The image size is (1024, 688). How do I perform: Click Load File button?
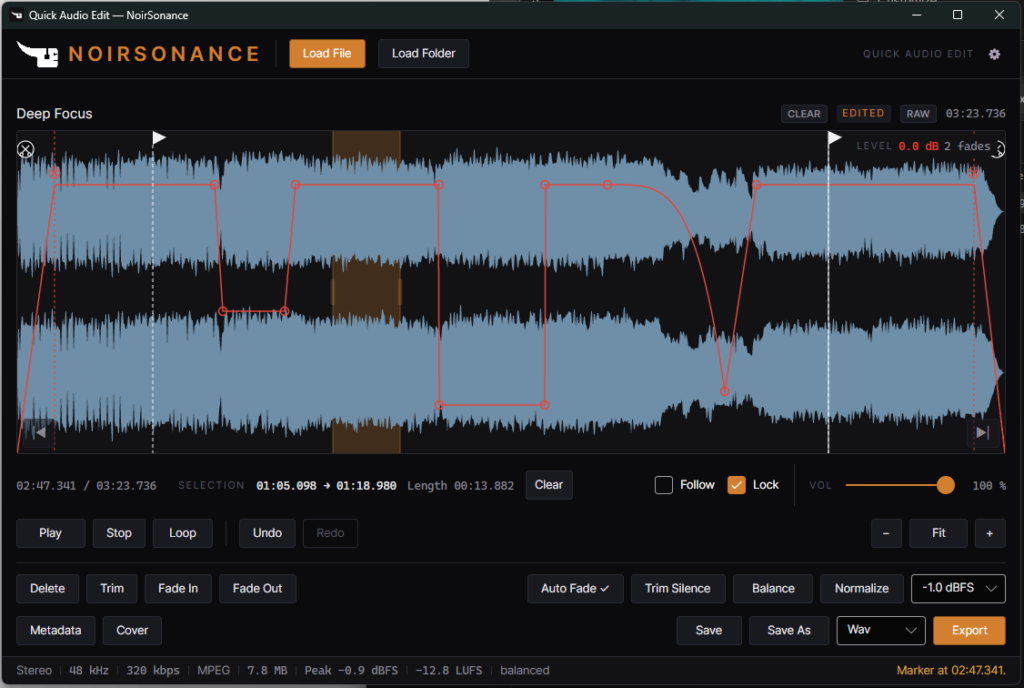tap(327, 54)
